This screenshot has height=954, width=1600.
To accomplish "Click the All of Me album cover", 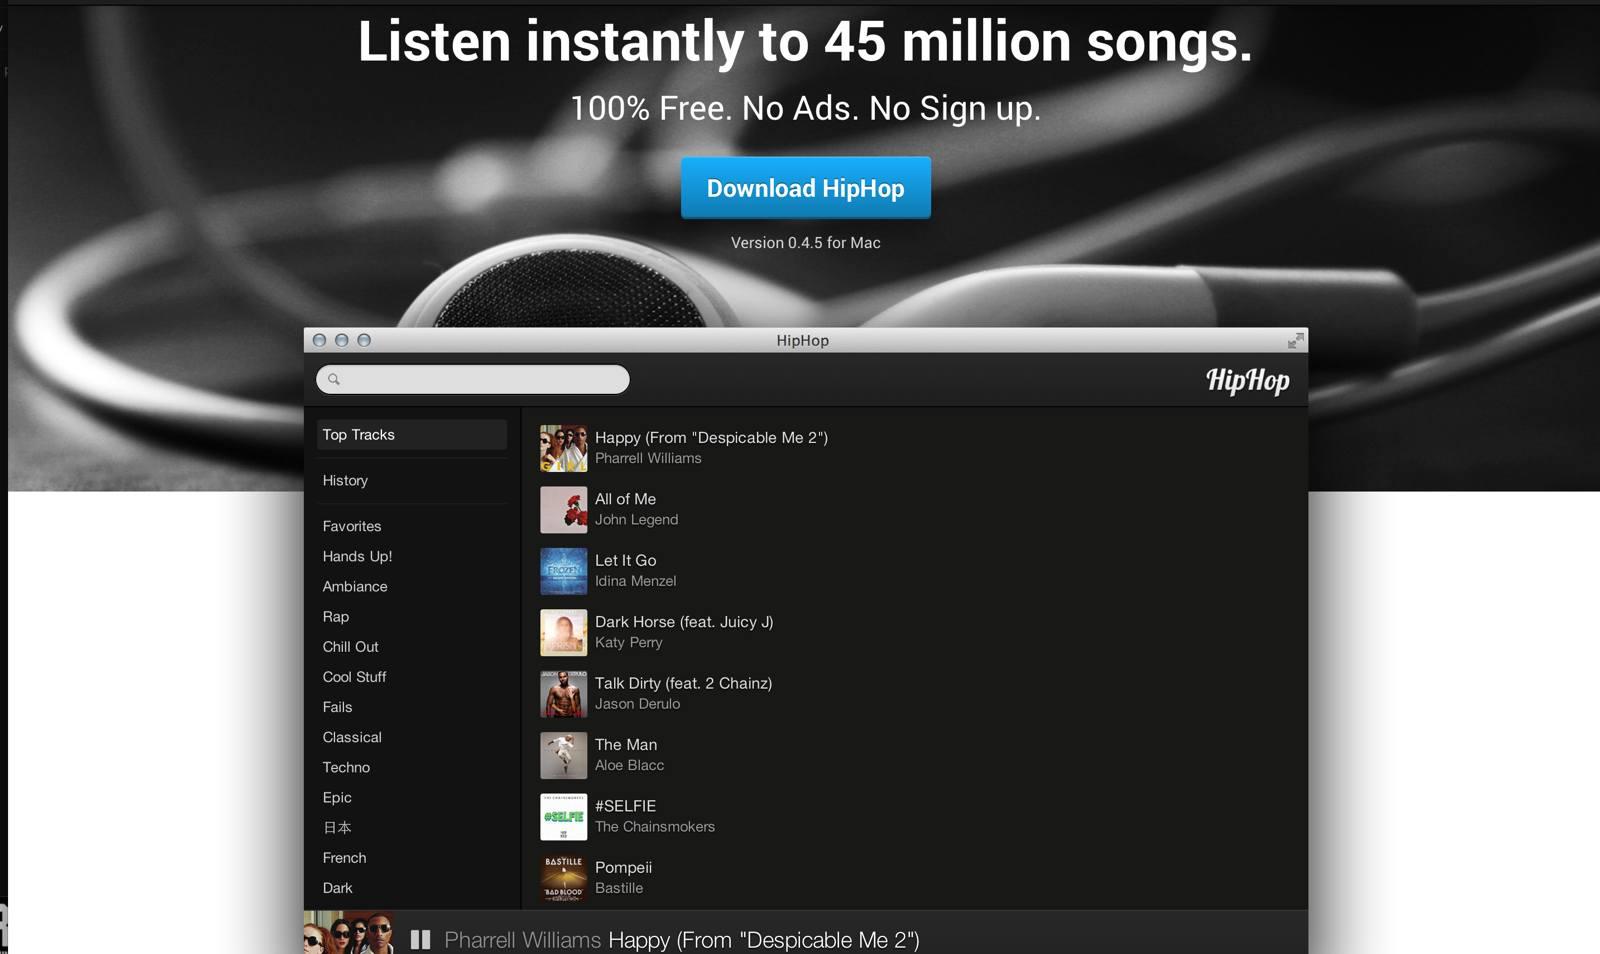I will click(564, 510).
